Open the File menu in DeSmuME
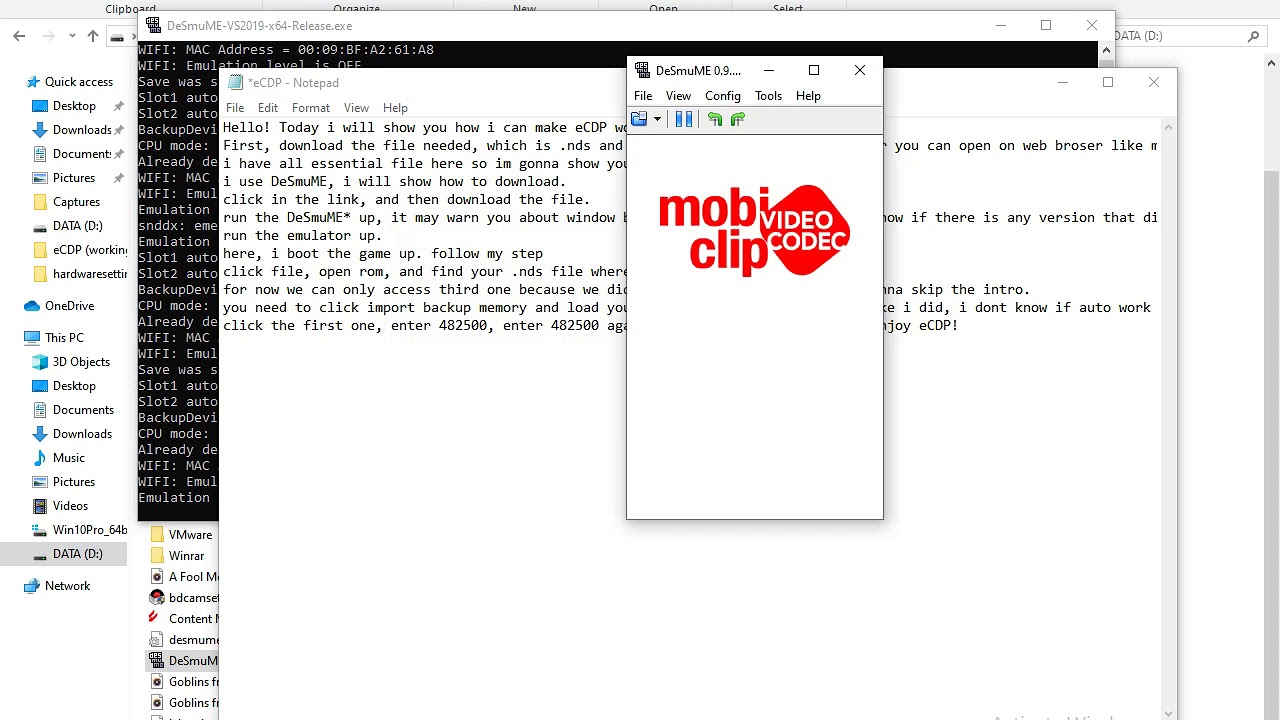1280x720 pixels. [643, 96]
